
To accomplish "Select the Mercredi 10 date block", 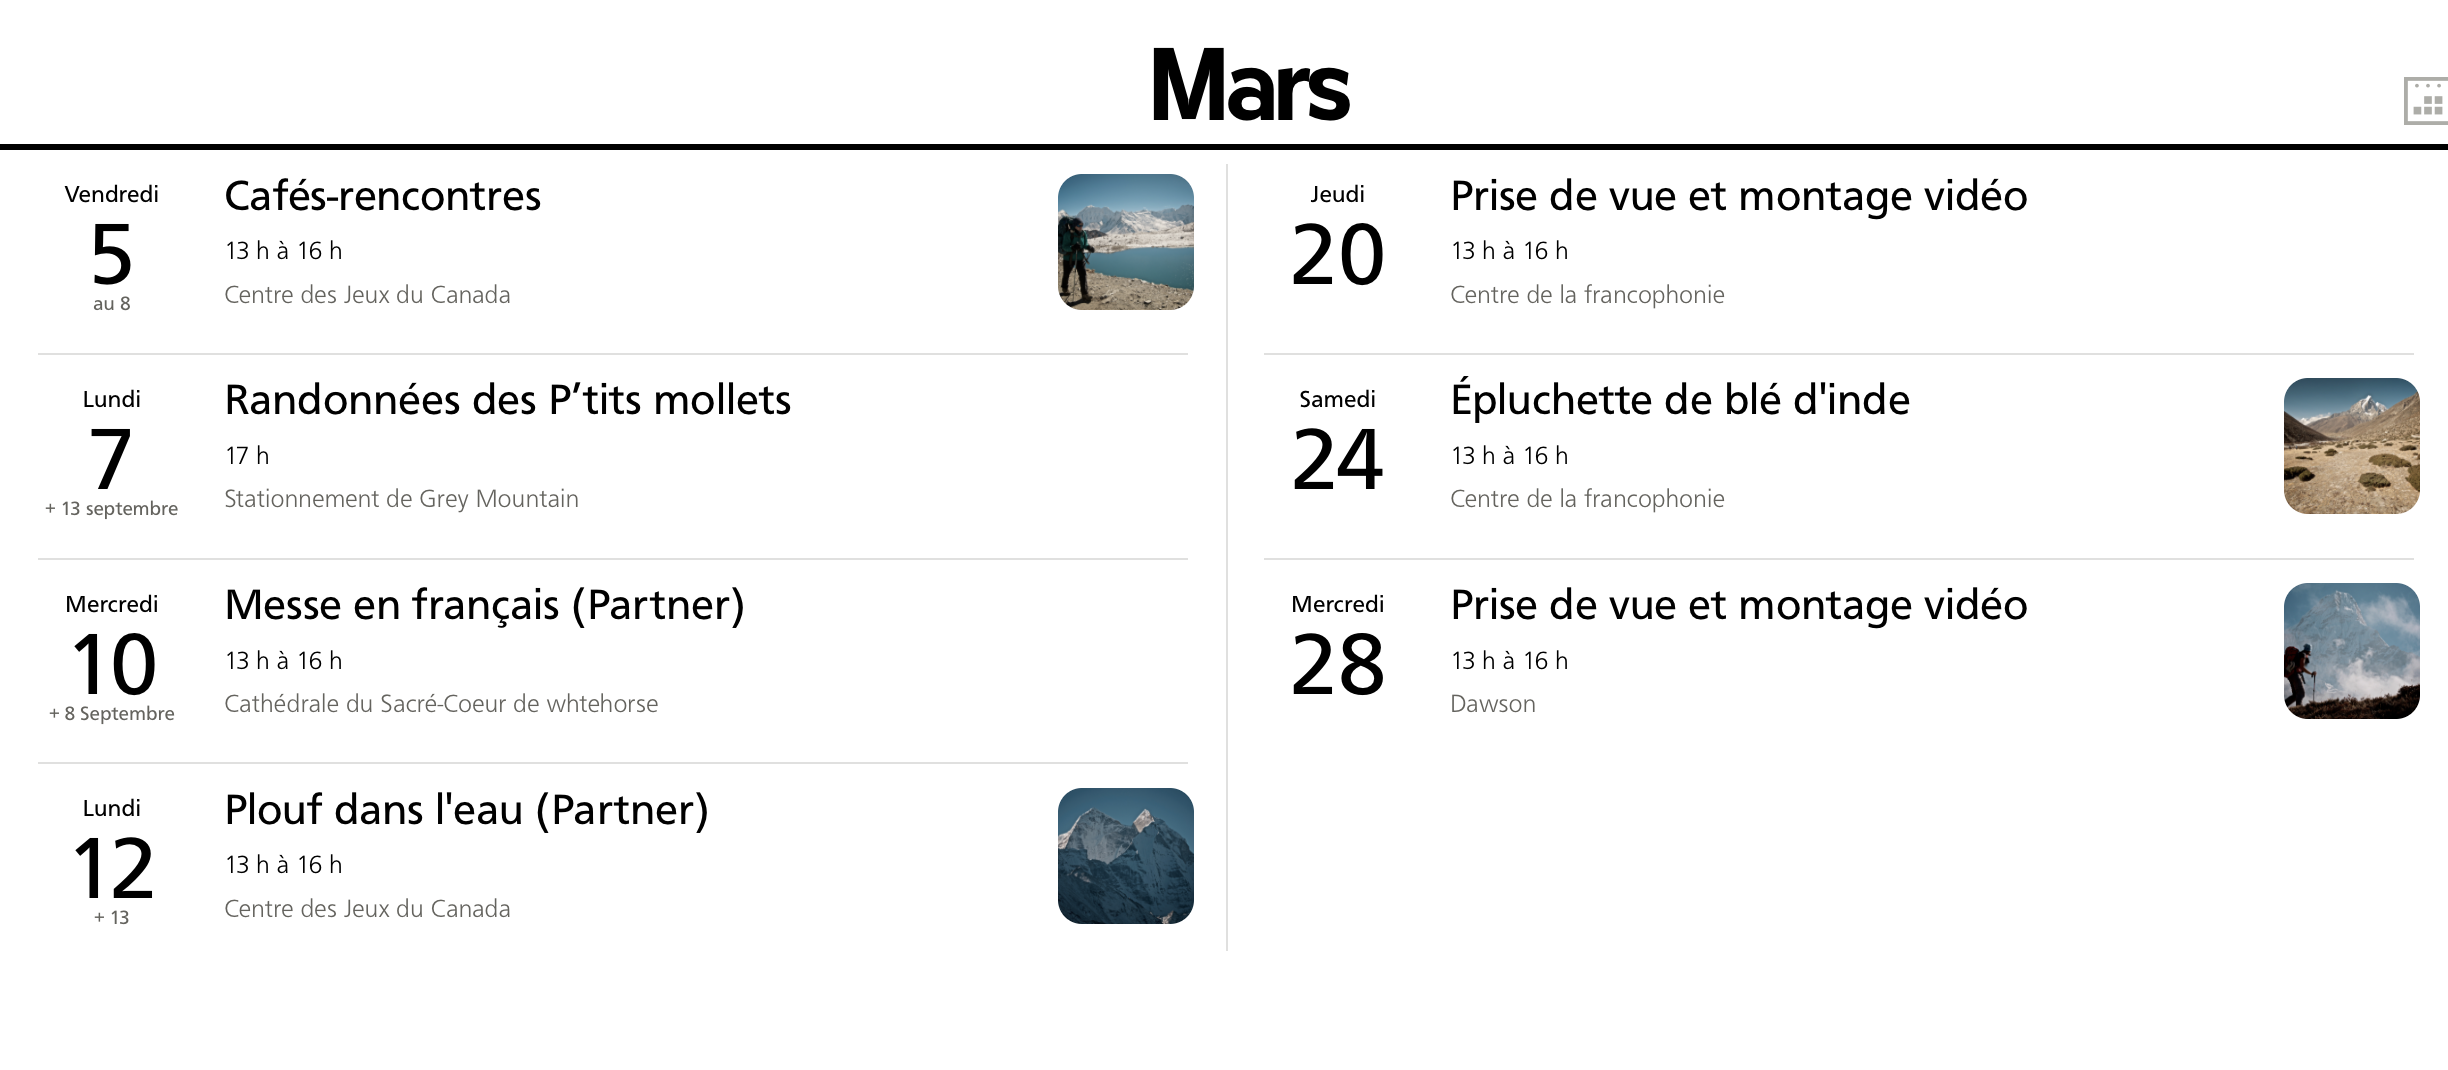I will [112, 659].
